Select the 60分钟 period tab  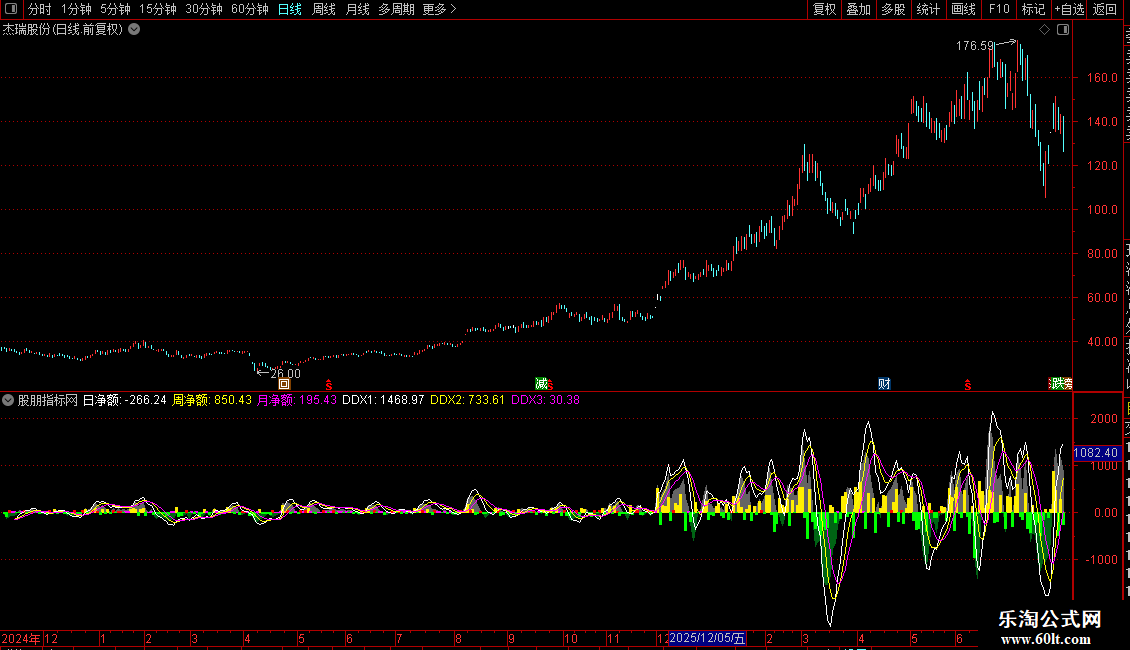click(x=249, y=9)
